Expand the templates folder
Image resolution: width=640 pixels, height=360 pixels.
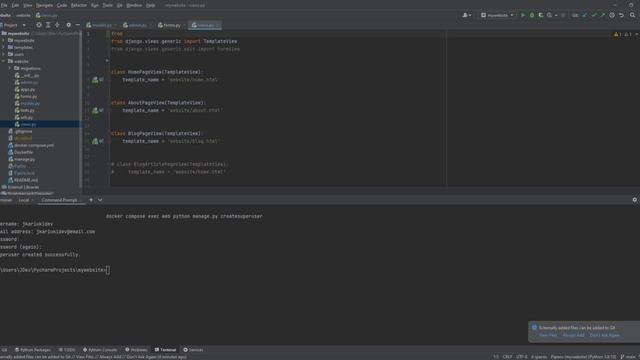tap(4, 47)
